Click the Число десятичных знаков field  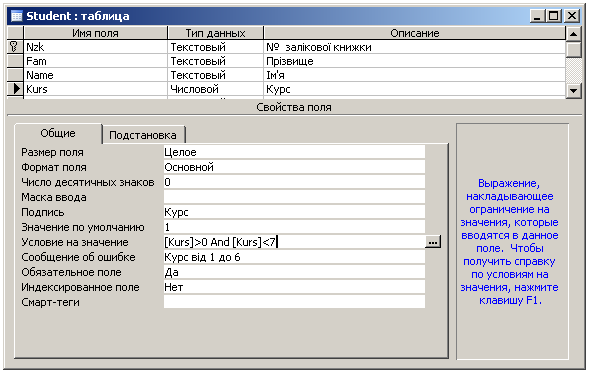pyautogui.click(x=294, y=182)
